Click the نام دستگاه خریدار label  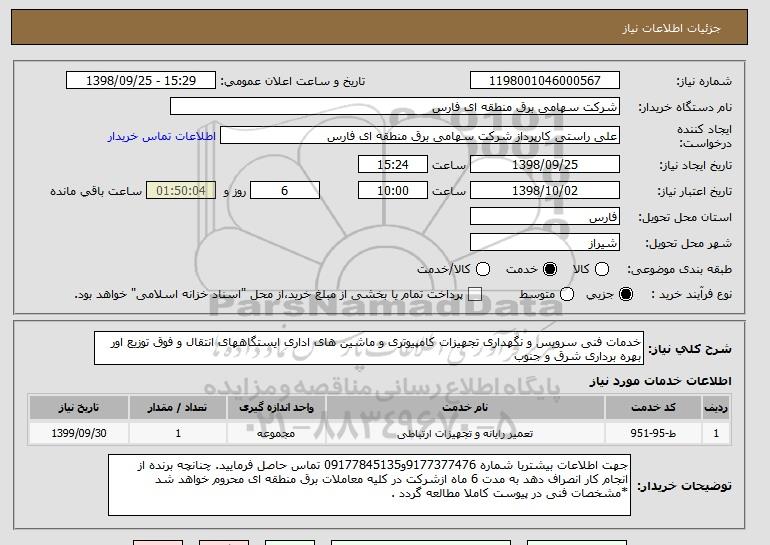[x=685, y=107]
